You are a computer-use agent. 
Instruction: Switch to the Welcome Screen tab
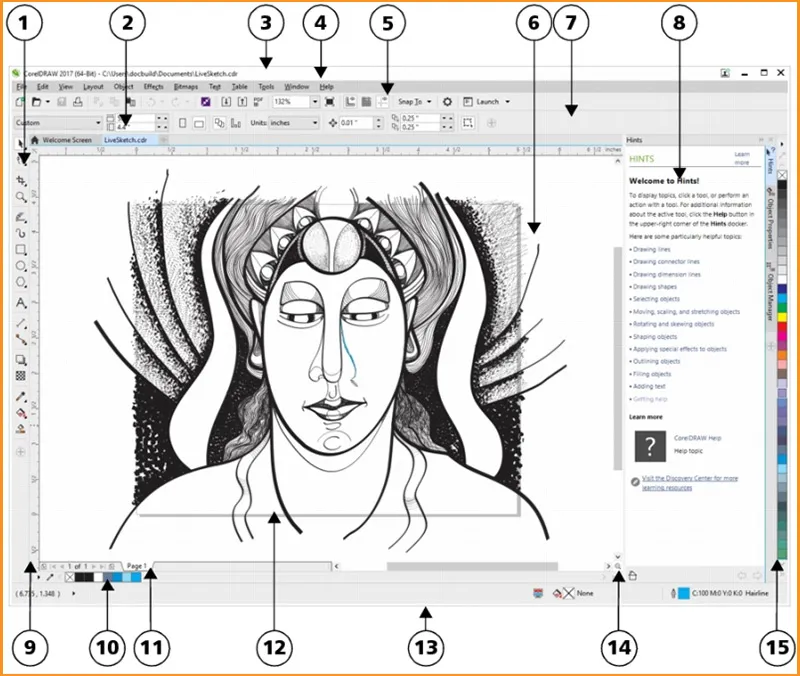pyautogui.click(x=65, y=141)
